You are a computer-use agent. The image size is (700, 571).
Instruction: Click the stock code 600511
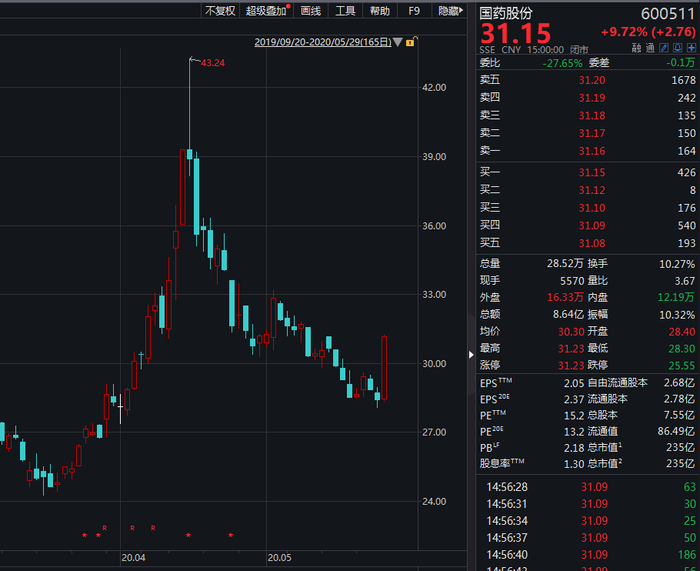tap(668, 14)
